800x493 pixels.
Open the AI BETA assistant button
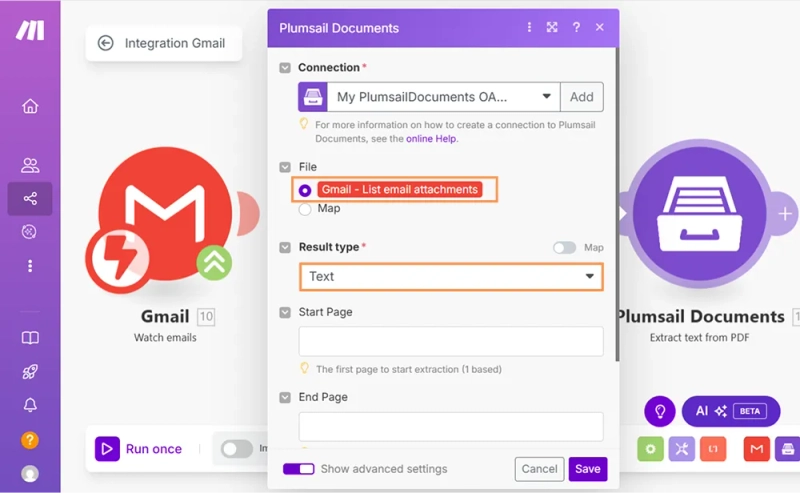pos(731,411)
